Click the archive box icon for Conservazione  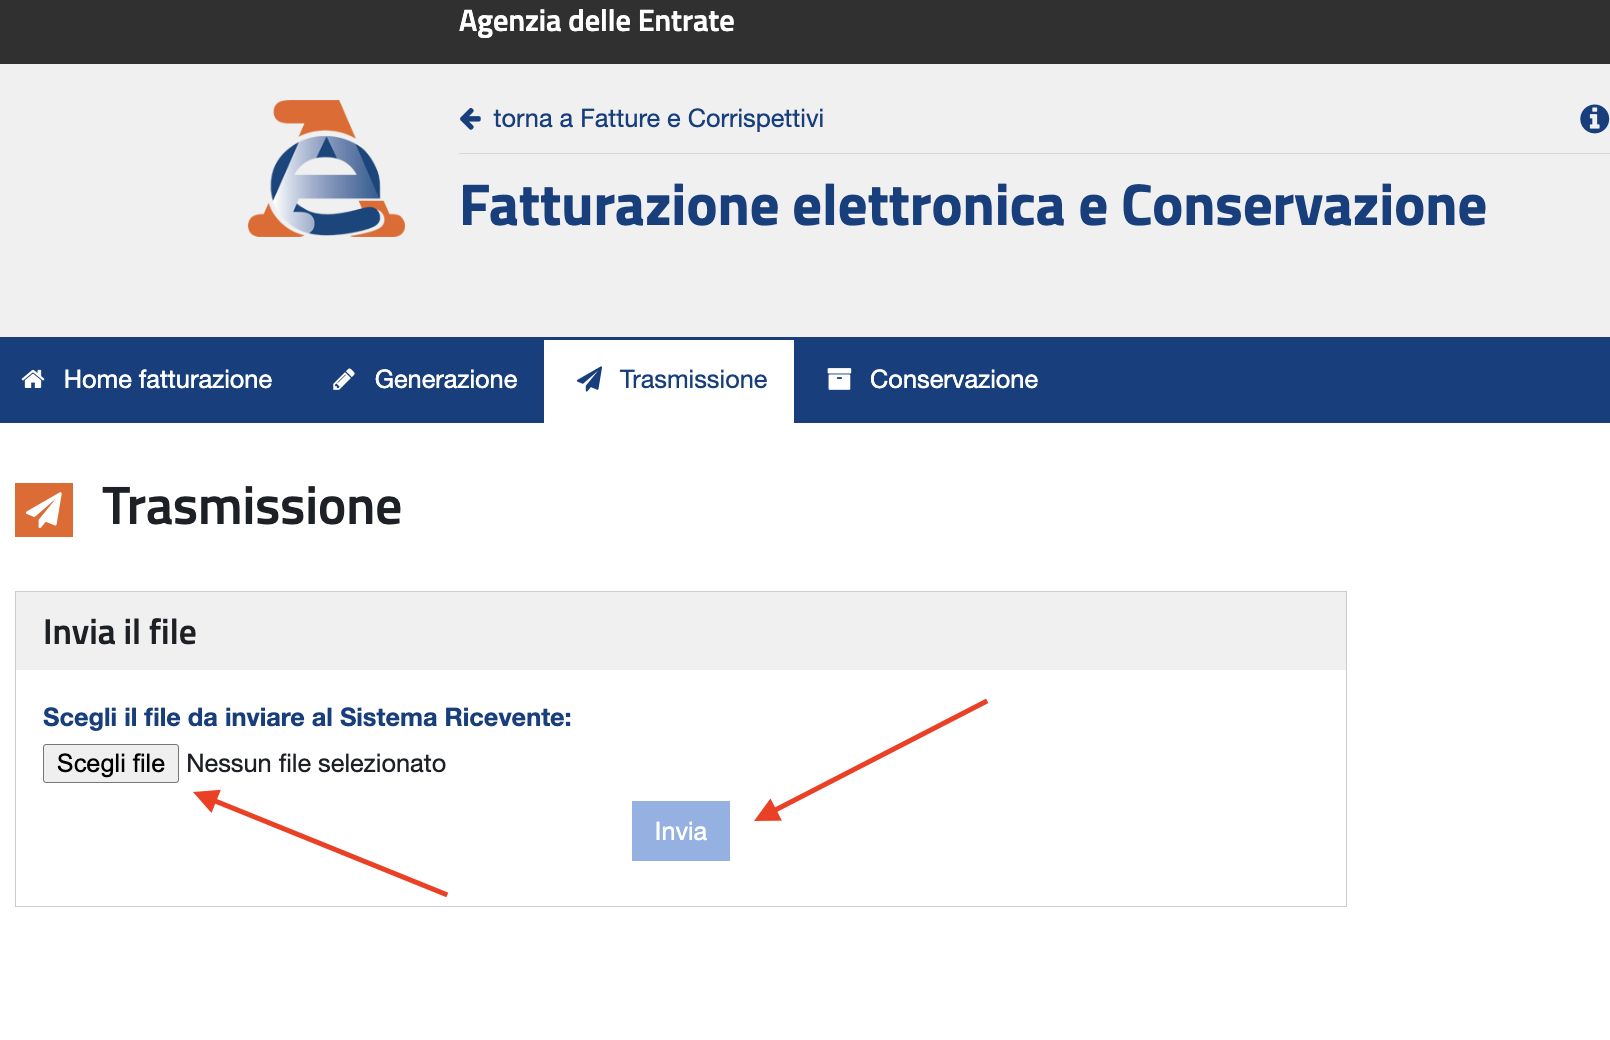839,379
